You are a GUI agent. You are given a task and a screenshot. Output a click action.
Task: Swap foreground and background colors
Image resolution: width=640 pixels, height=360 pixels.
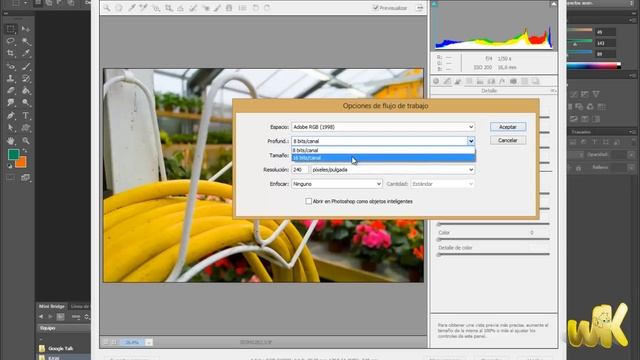25,151
